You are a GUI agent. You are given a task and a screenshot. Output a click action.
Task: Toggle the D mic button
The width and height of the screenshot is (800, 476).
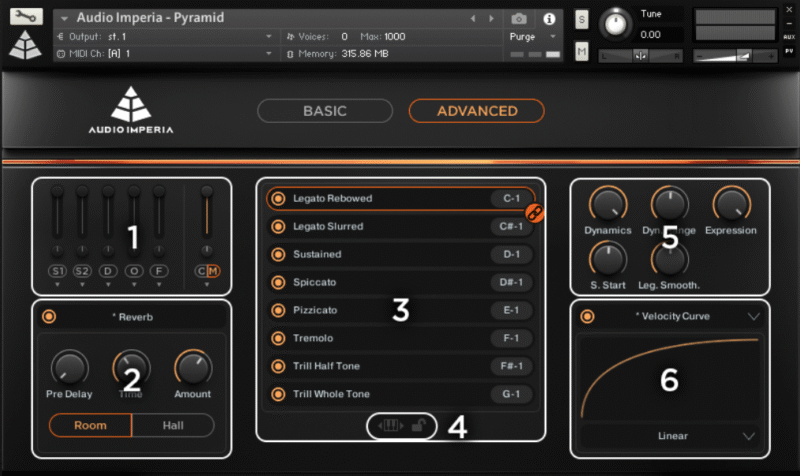click(108, 271)
